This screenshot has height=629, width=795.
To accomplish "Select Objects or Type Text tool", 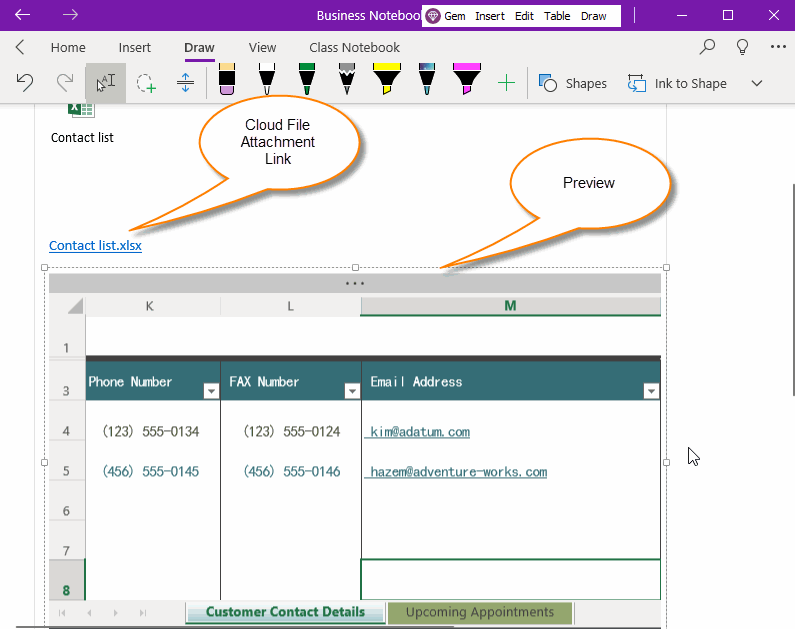I will [x=106, y=83].
